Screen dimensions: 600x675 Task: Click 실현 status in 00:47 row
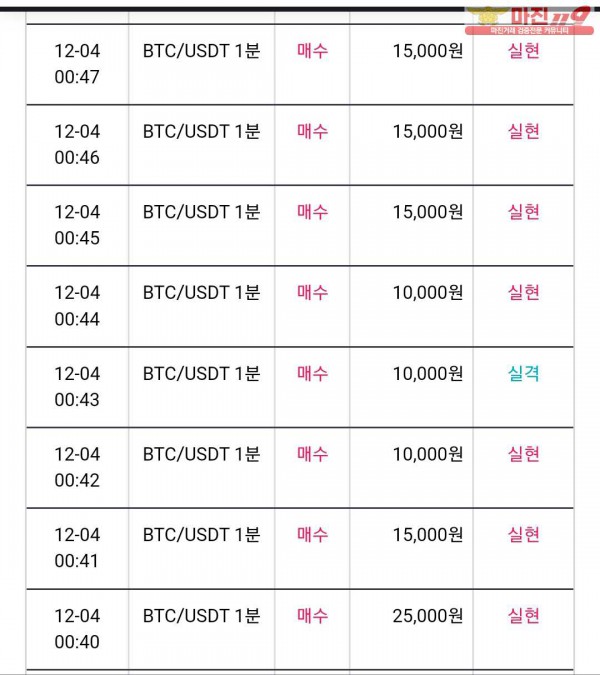pos(523,51)
